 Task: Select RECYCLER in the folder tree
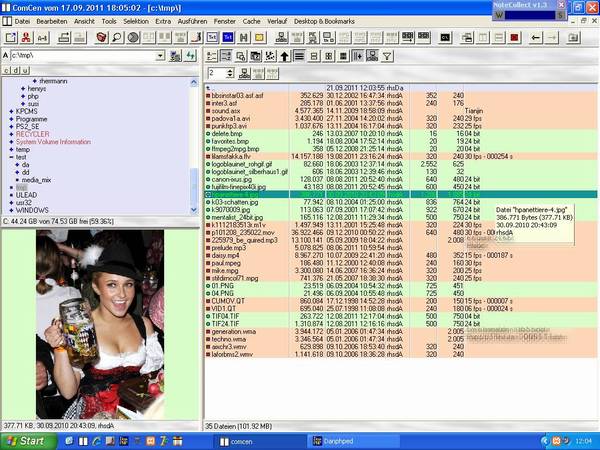pyautogui.click(x=33, y=134)
